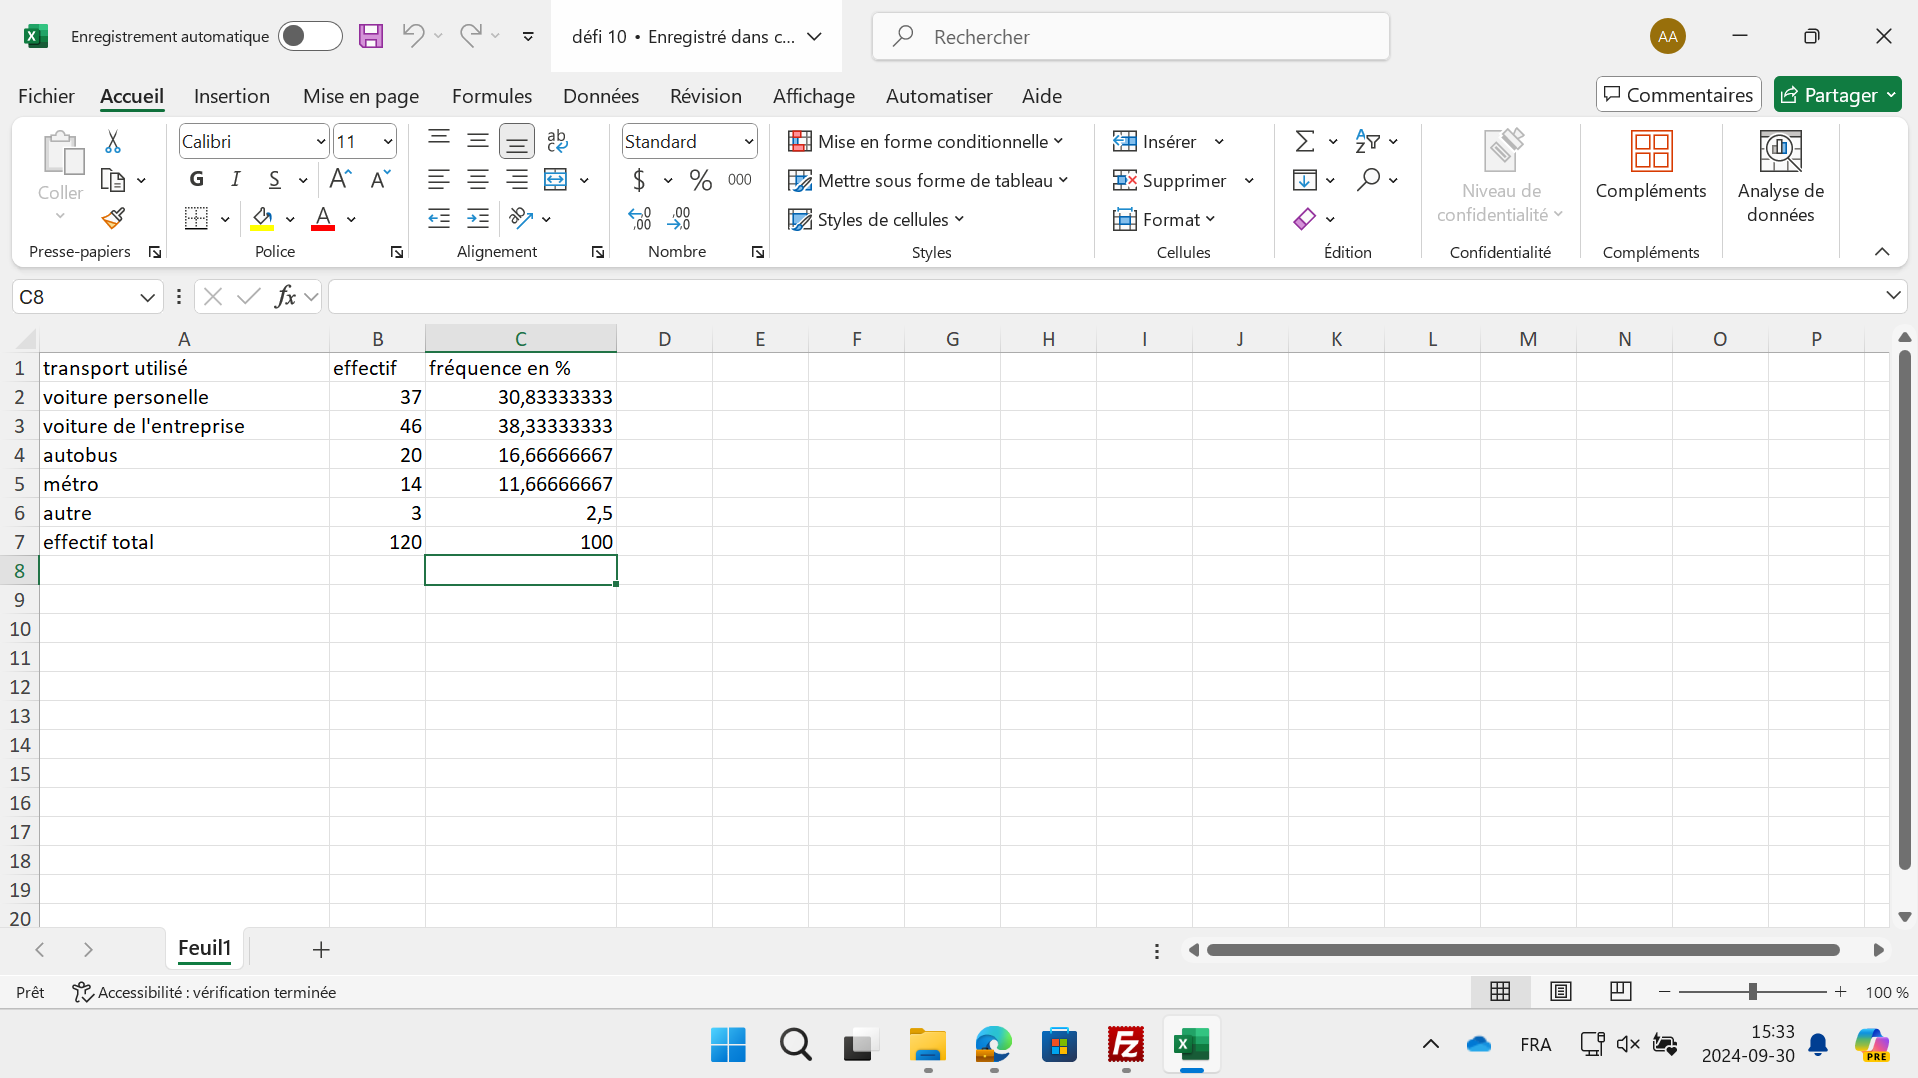Screen dimensions: 1918x1078
Task: Toggle Underline (S) formatting
Action: [274, 179]
